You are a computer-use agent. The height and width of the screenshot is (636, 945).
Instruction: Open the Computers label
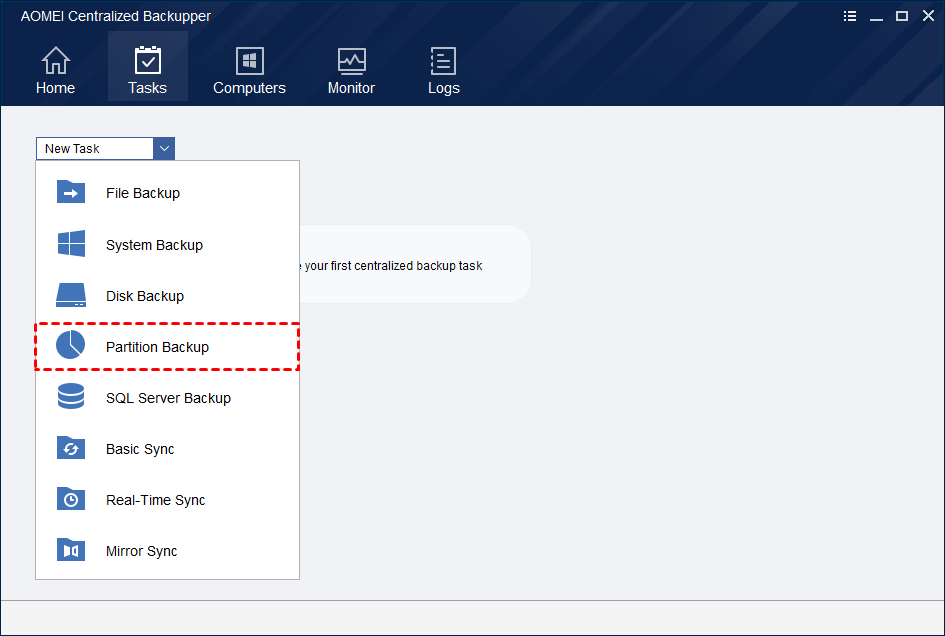pos(250,88)
